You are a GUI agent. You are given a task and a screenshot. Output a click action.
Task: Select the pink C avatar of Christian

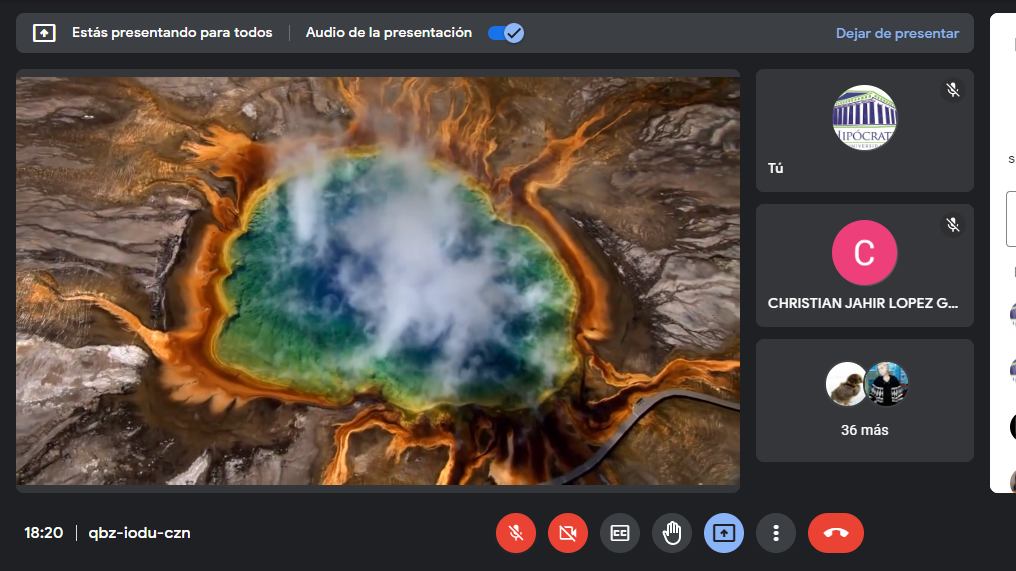click(x=865, y=252)
